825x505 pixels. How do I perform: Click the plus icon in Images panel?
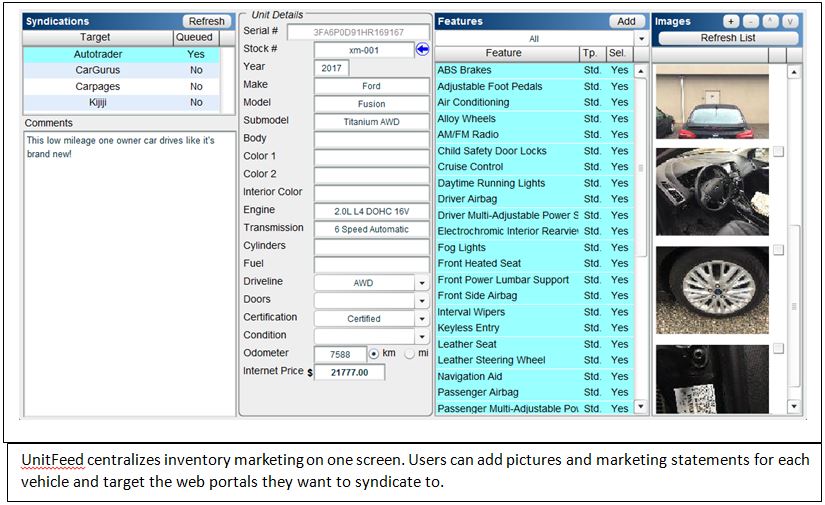pos(730,21)
